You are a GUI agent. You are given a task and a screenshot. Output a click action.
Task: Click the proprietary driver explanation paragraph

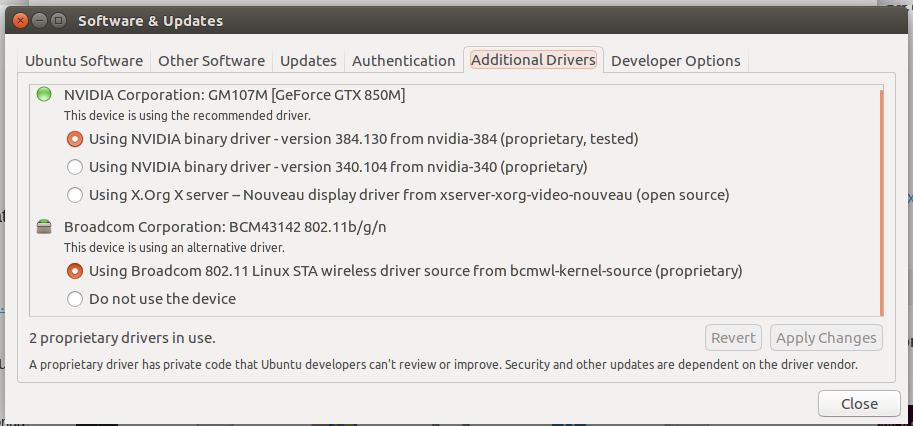(x=443, y=365)
